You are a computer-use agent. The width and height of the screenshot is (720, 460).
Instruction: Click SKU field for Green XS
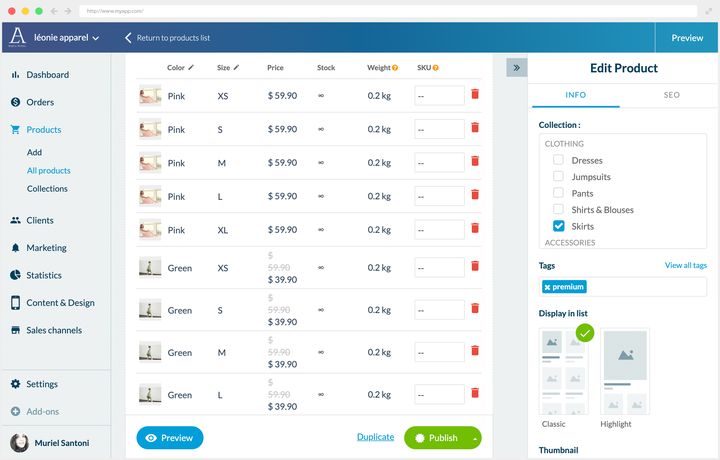(x=439, y=267)
